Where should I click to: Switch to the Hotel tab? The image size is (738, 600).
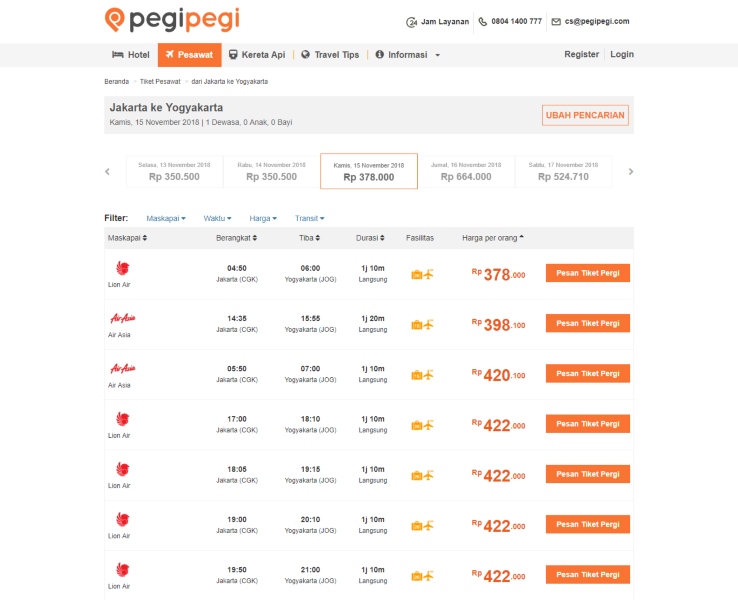(x=131, y=55)
